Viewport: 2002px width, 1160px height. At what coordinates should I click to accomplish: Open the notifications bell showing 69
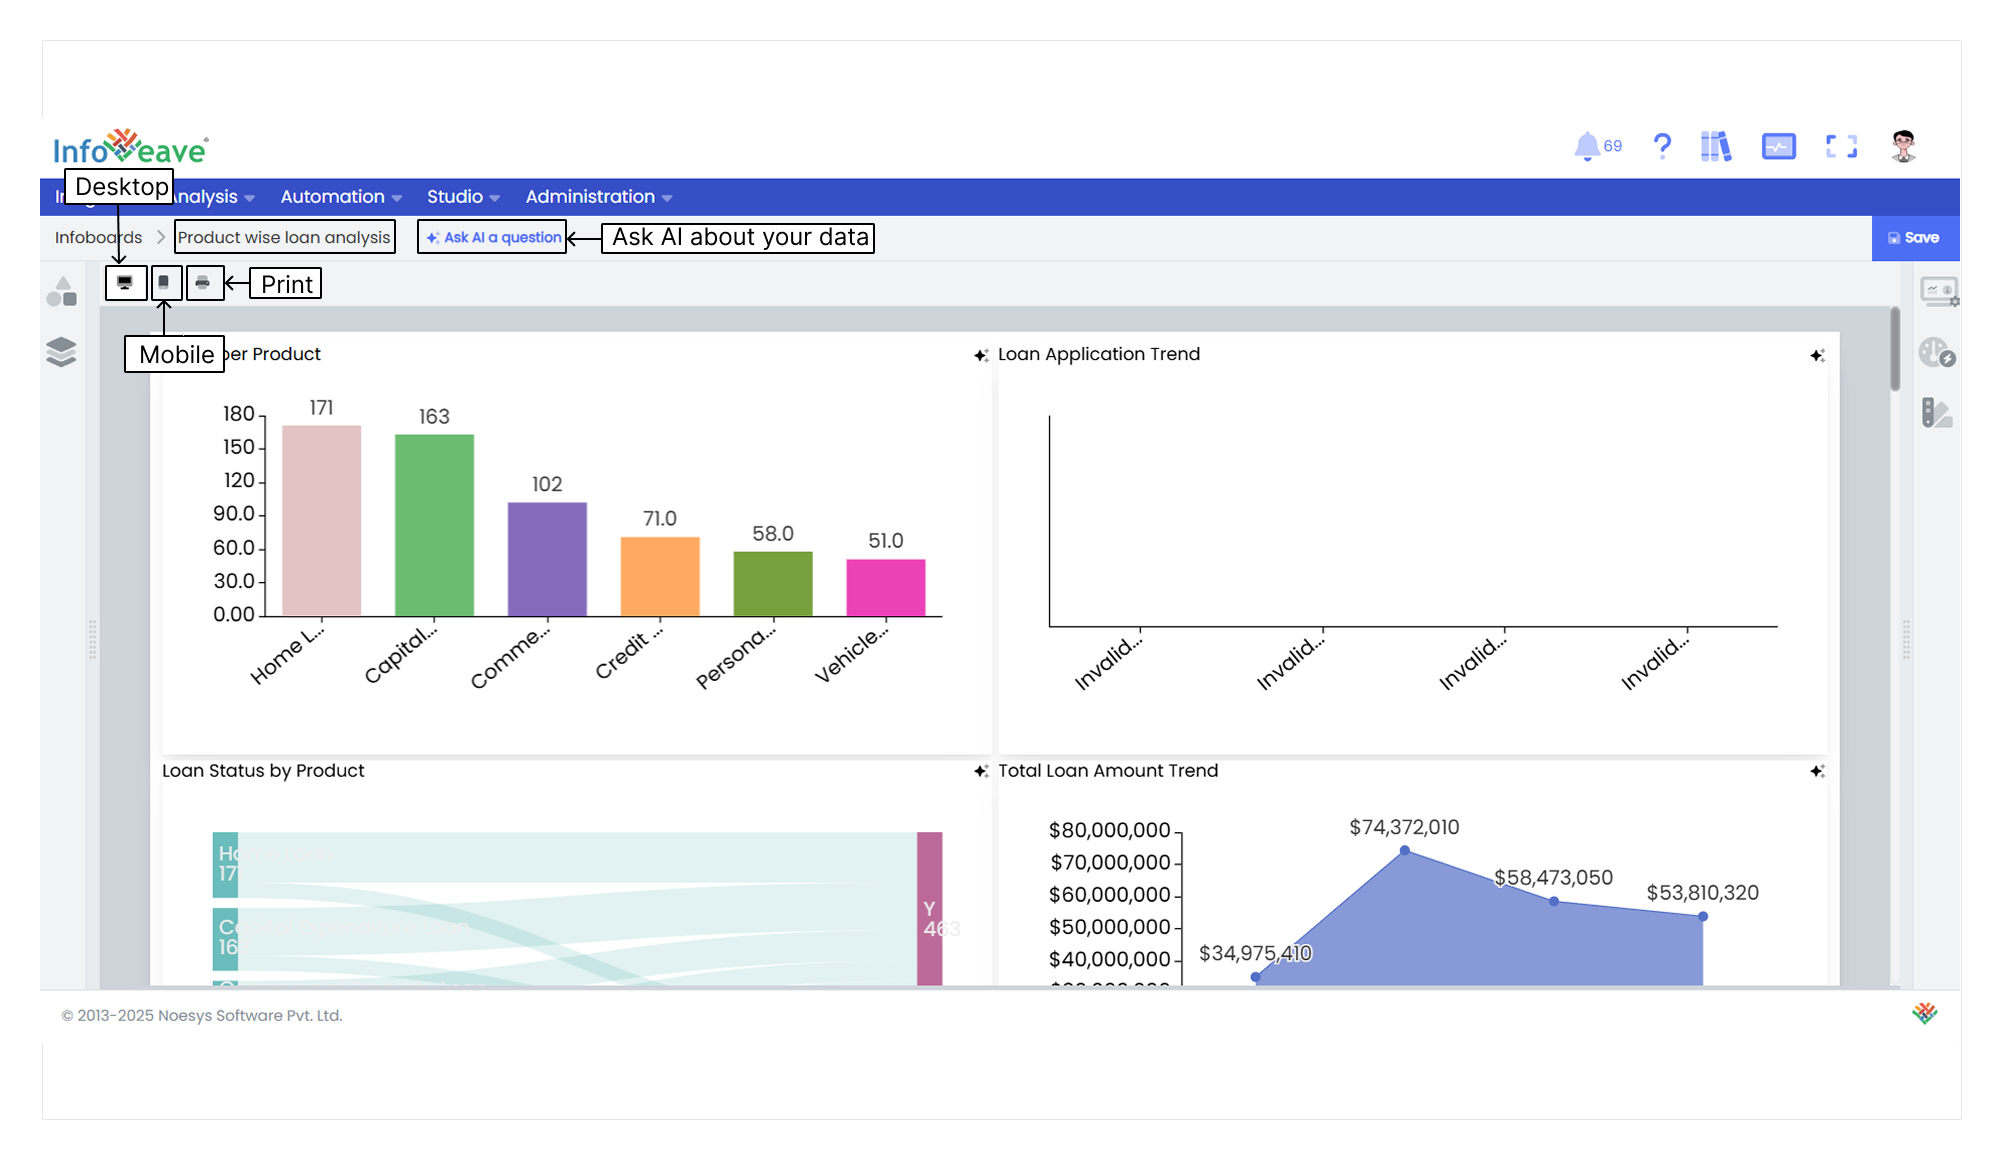click(x=1597, y=147)
